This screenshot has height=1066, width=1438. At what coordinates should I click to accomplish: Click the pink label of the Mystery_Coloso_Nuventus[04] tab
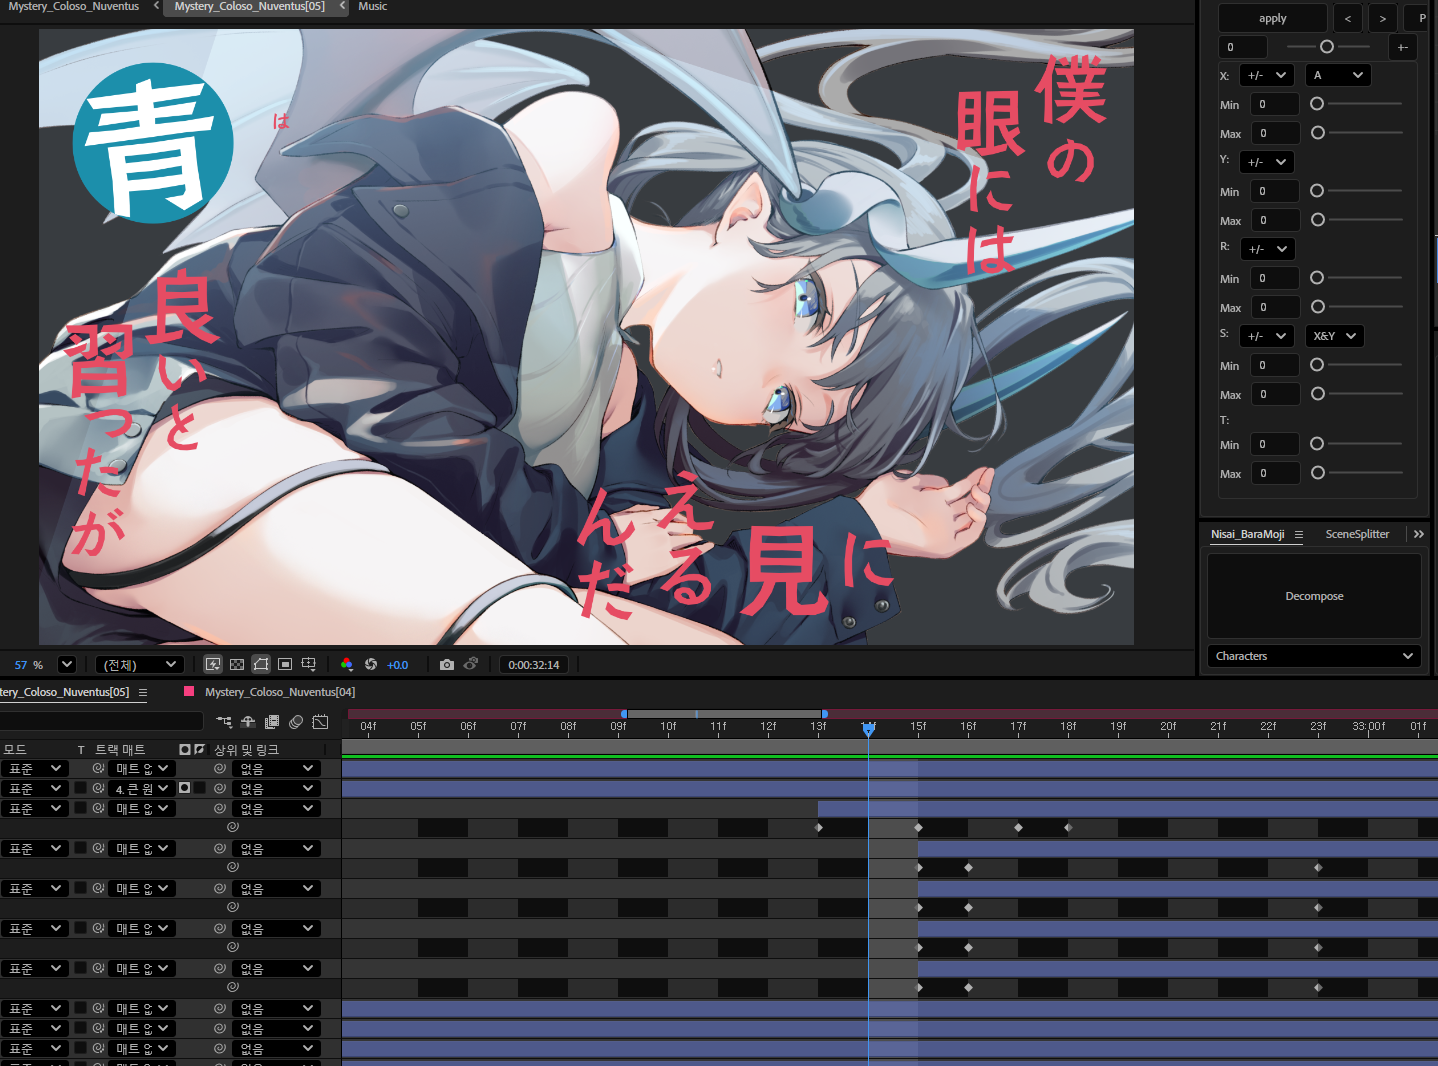point(189,691)
